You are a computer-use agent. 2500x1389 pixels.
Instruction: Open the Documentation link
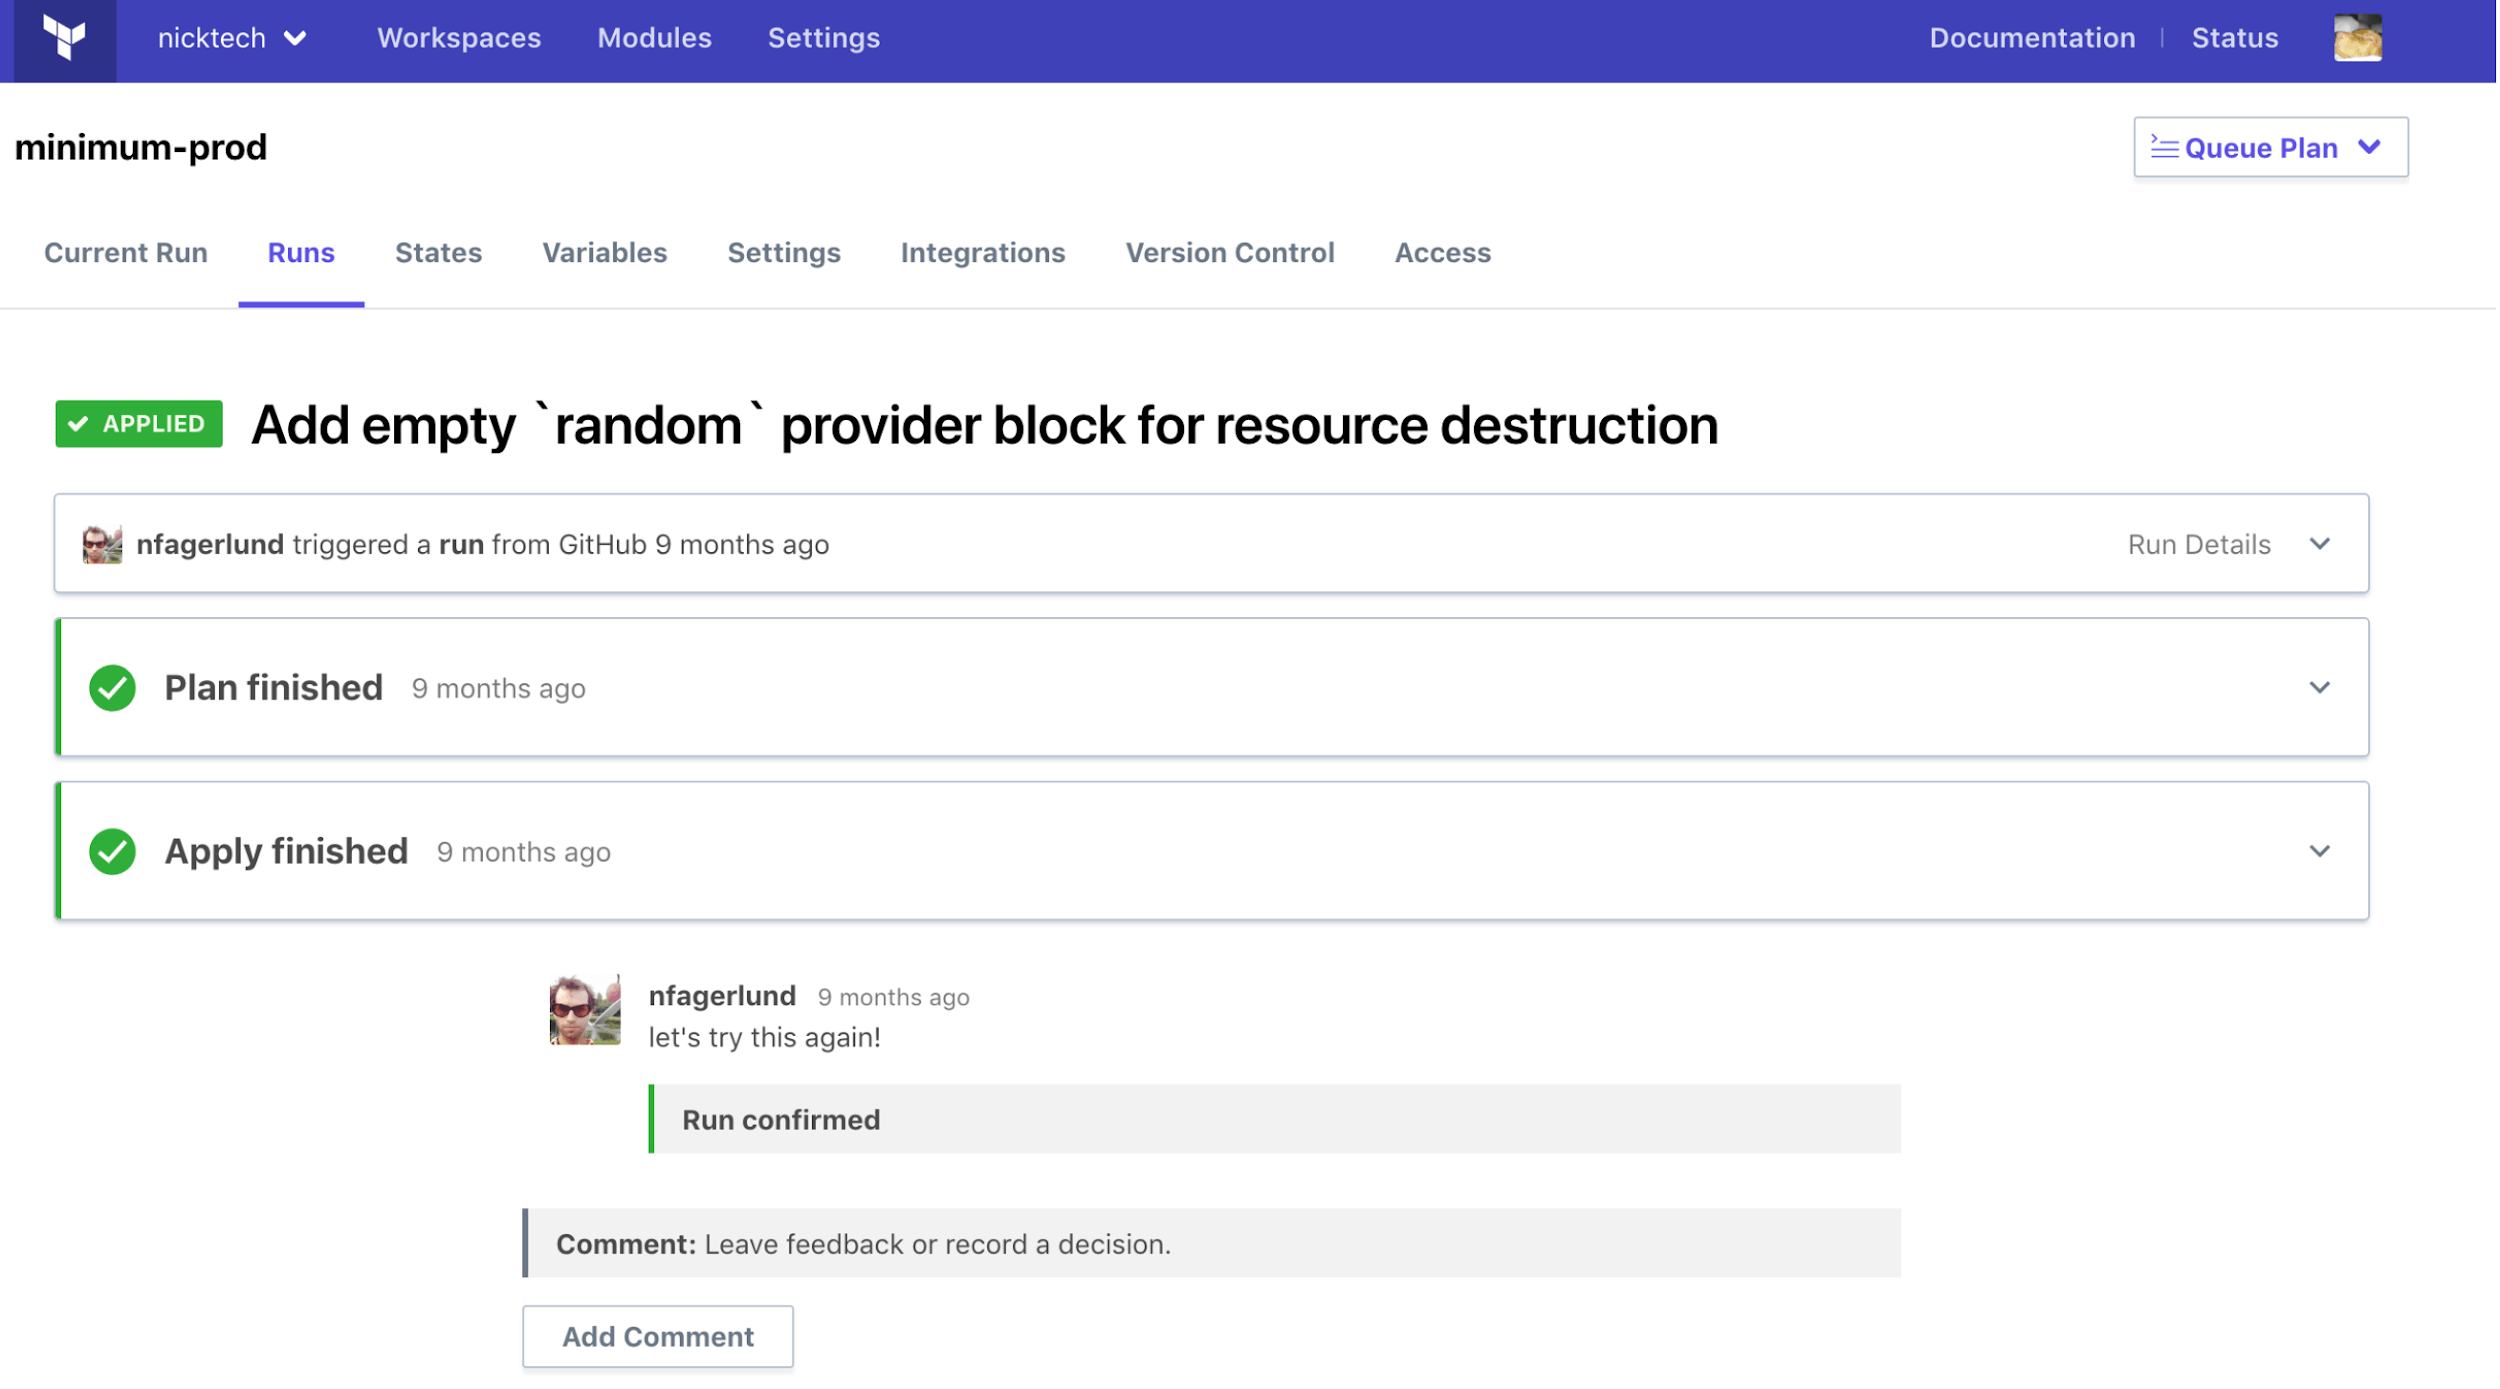coord(2032,38)
